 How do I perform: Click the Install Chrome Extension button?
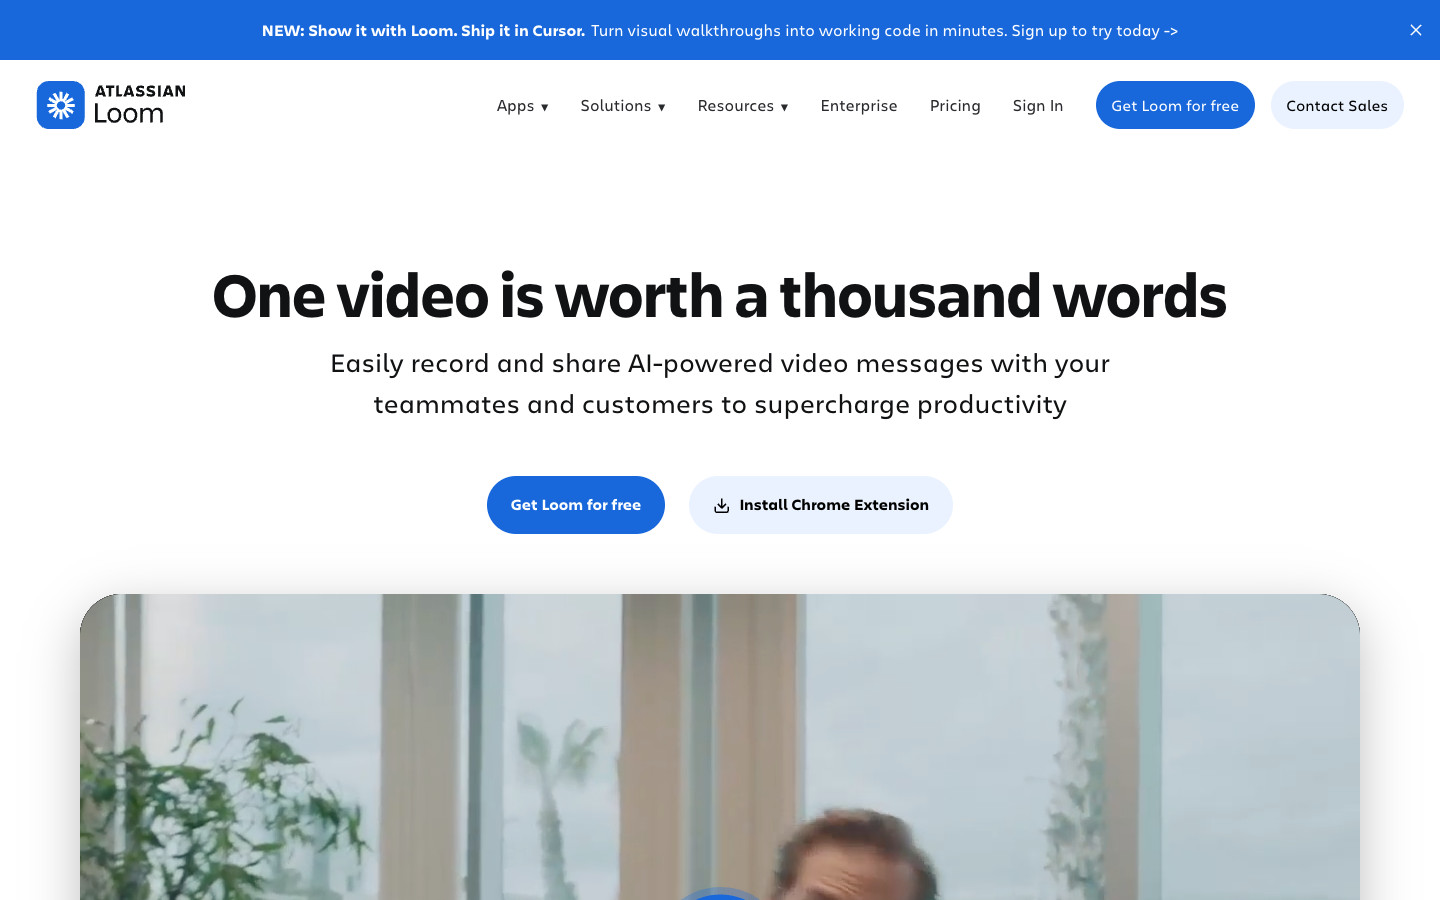point(821,505)
